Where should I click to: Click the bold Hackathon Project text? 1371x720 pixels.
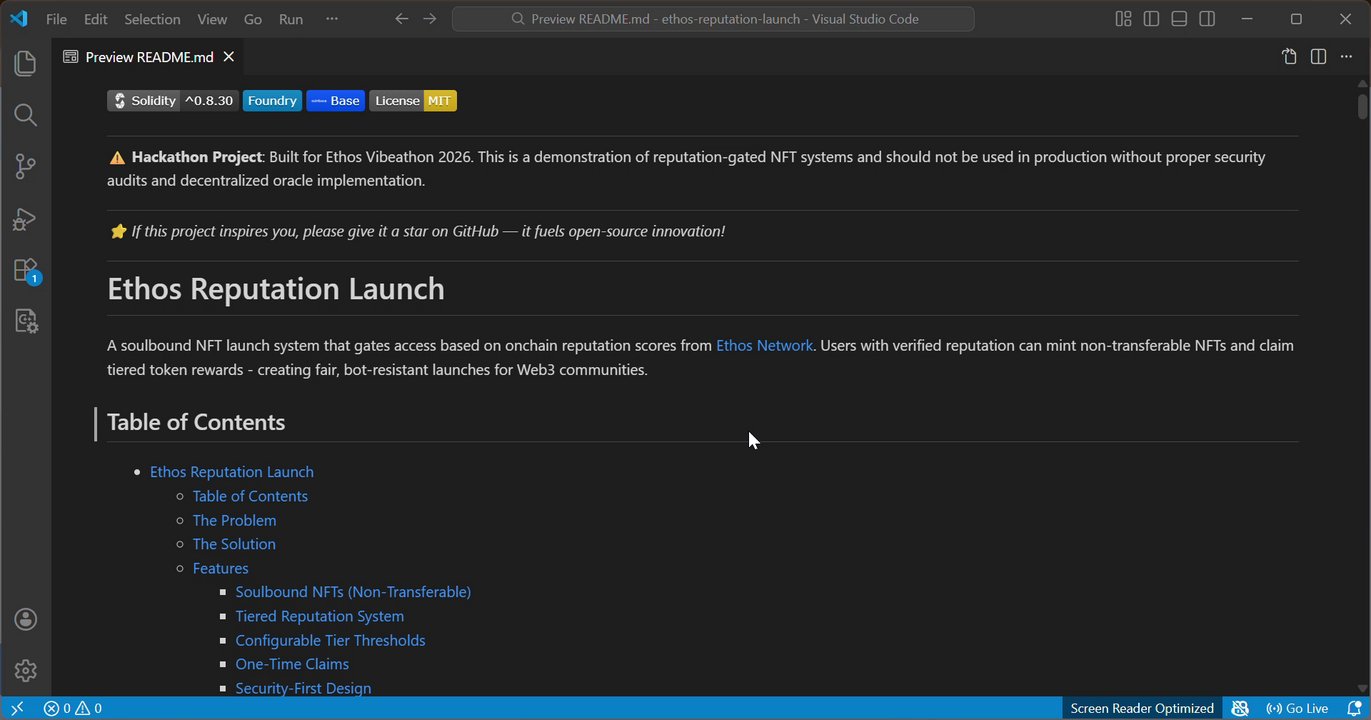coord(196,157)
